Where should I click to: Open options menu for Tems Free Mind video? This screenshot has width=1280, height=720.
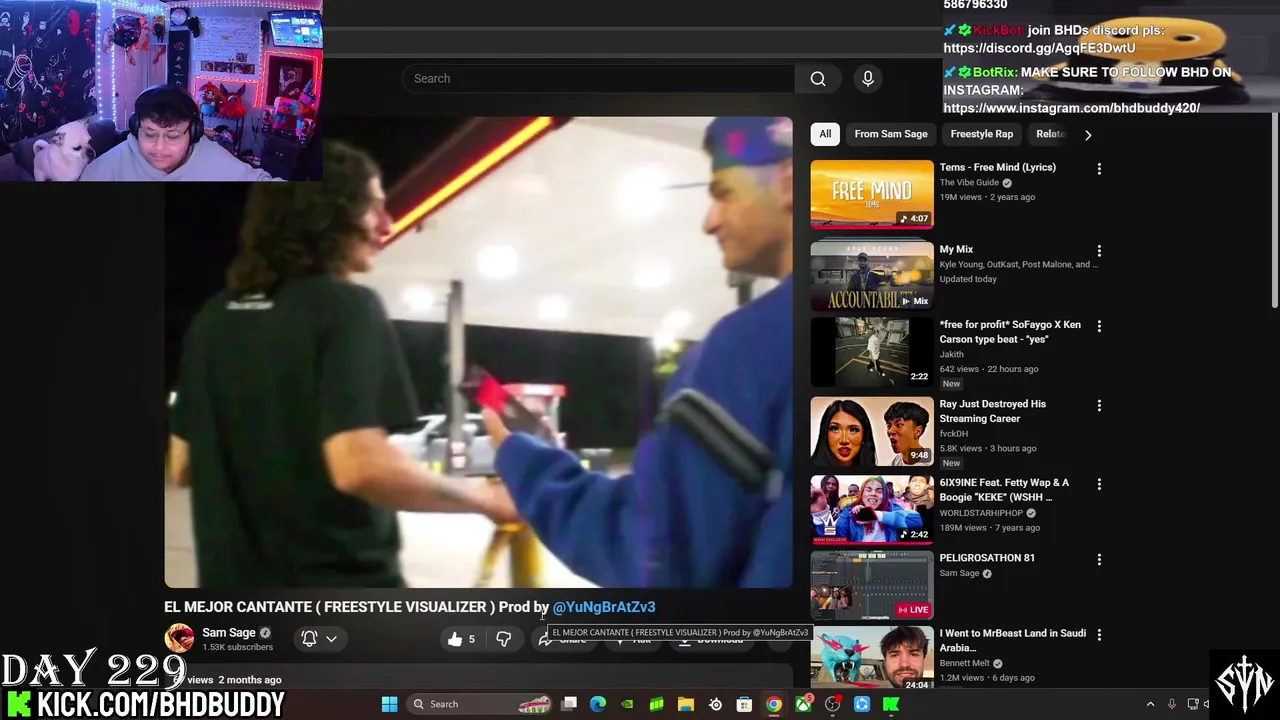pyautogui.click(x=1099, y=169)
